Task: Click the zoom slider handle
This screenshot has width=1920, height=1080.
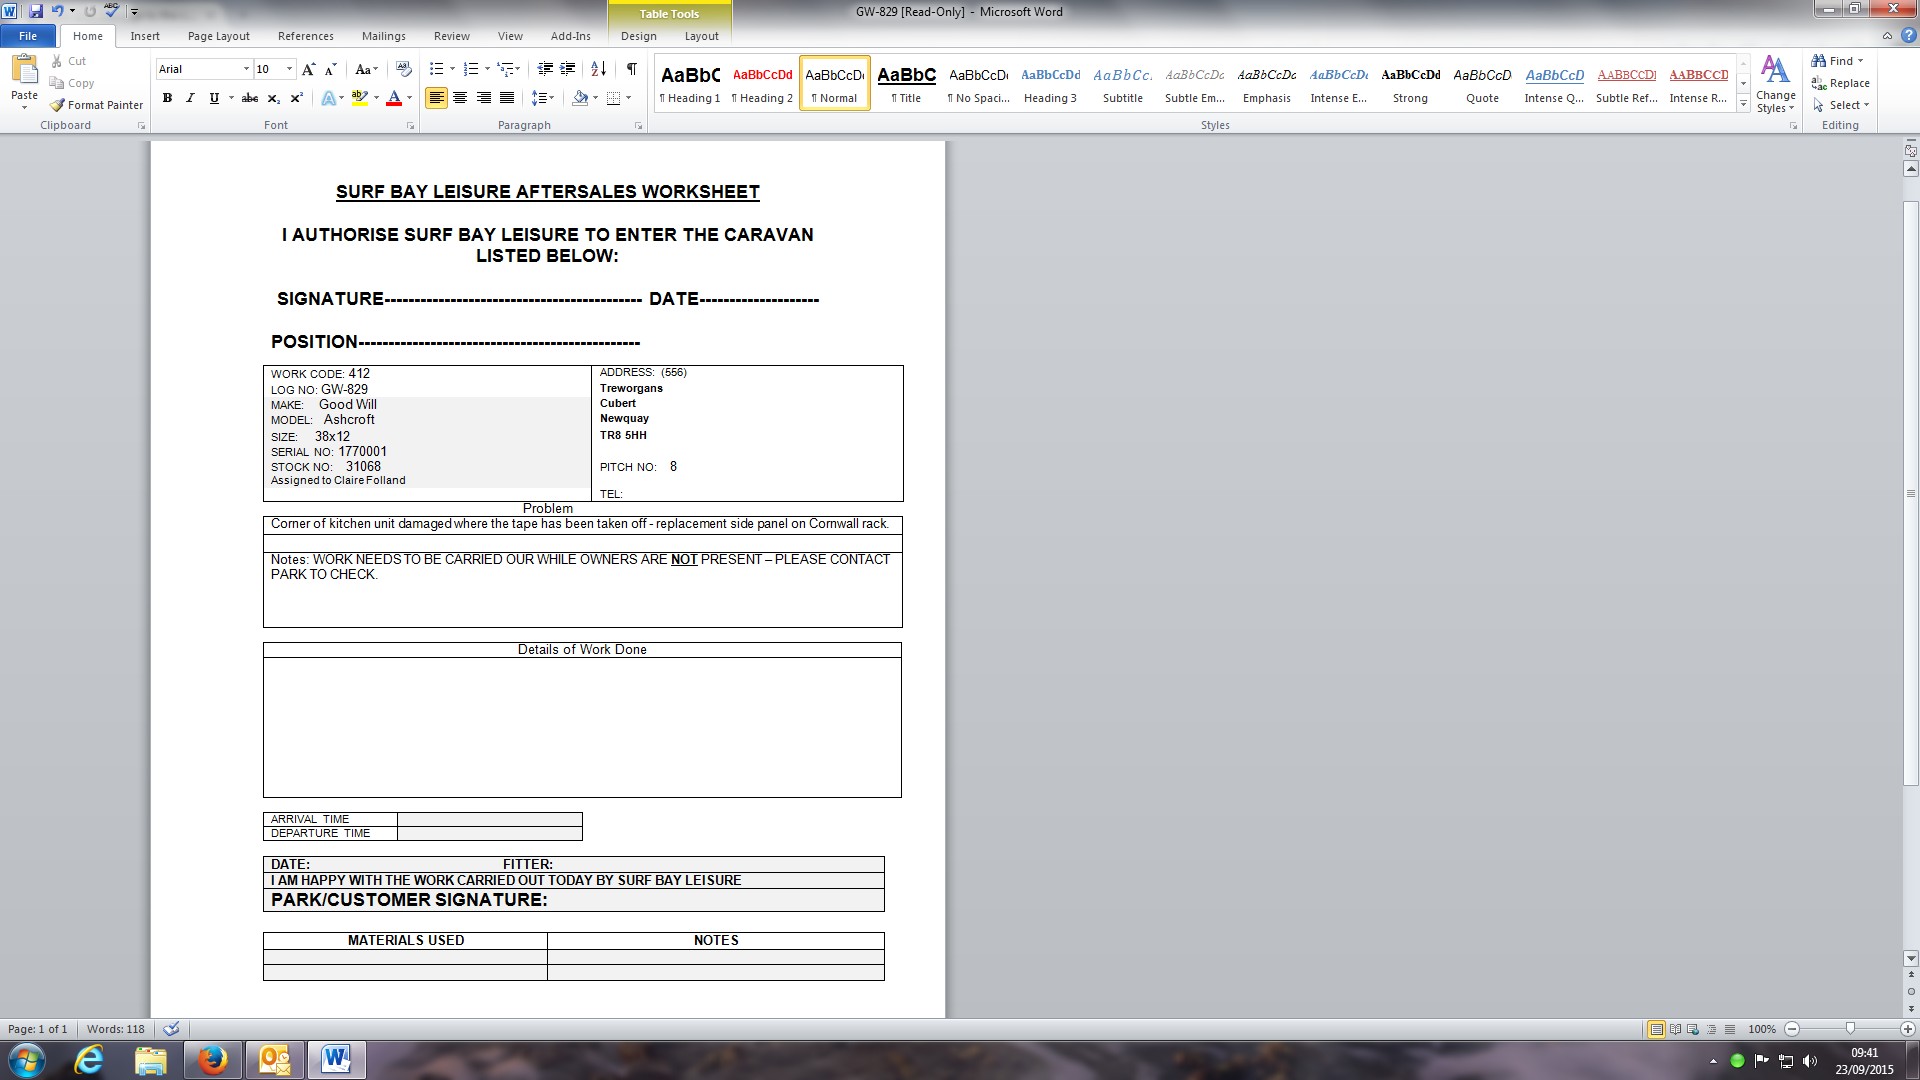Action: [x=1850, y=1029]
